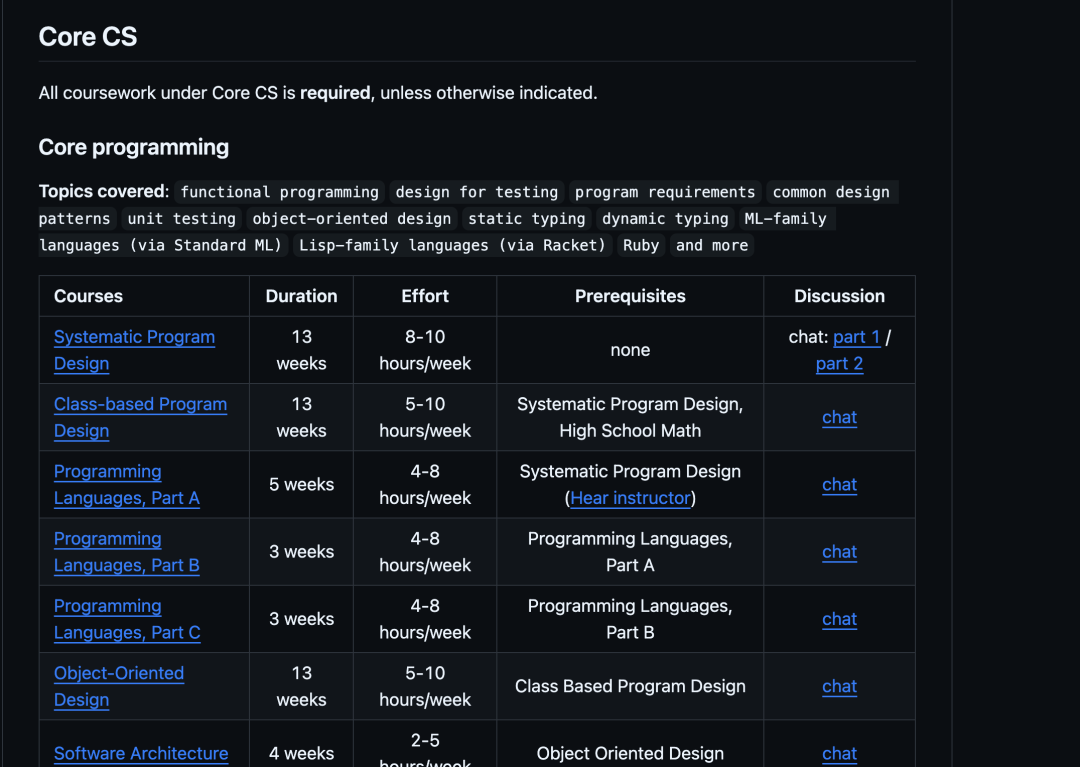1080x767 pixels.
Task: Click the 'none' prerequisites cell
Action: (x=630, y=350)
